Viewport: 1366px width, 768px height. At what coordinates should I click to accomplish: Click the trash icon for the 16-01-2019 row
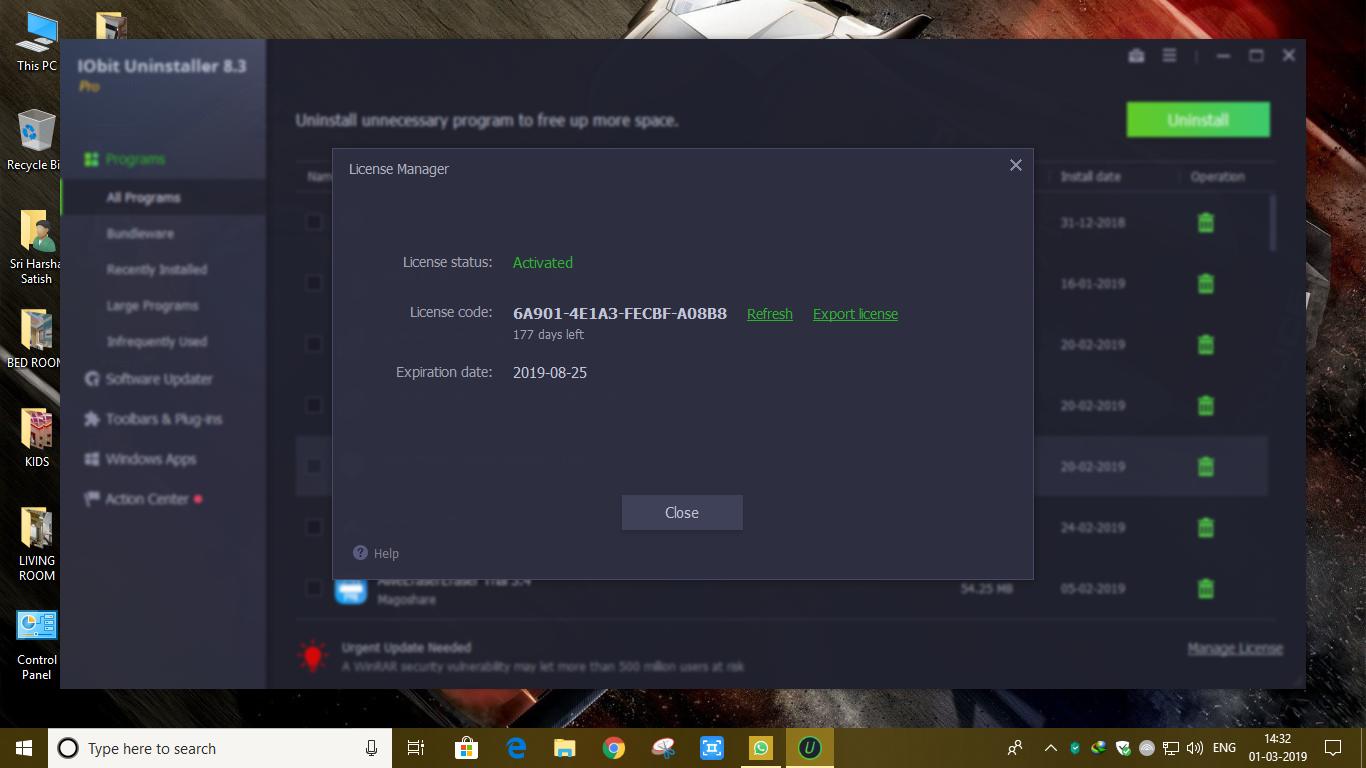click(x=1206, y=283)
